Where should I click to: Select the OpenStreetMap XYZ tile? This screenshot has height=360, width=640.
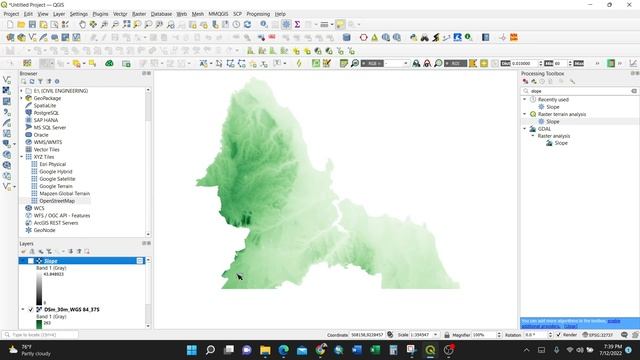pos(57,201)
